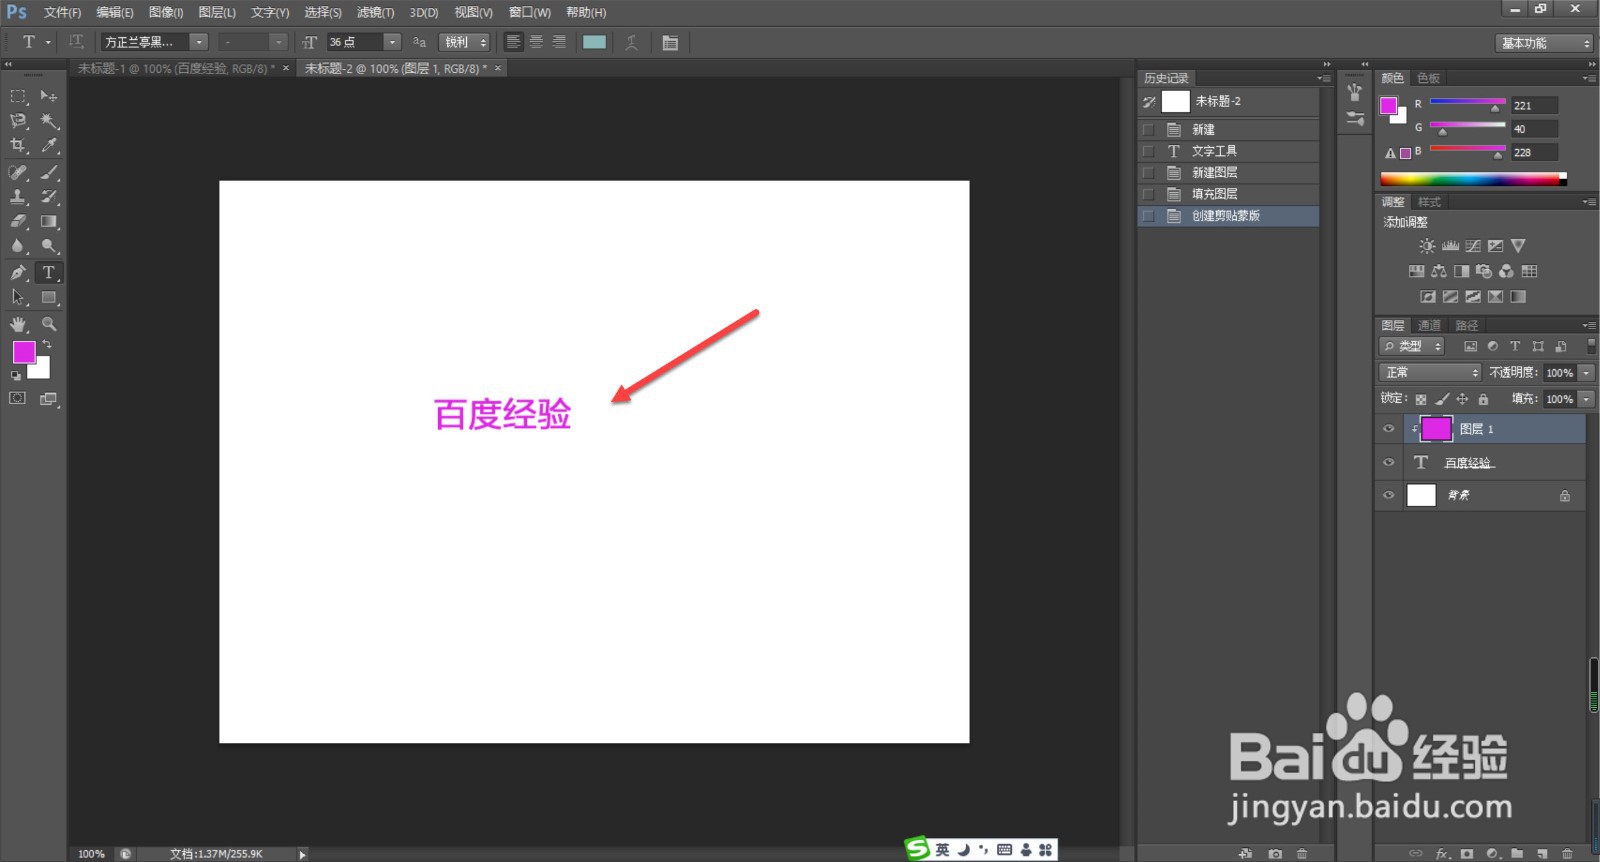Tick history brush source box beside 填充图层
Image resolution: width=1600 pixels, height=862 pixels.
1148,194
